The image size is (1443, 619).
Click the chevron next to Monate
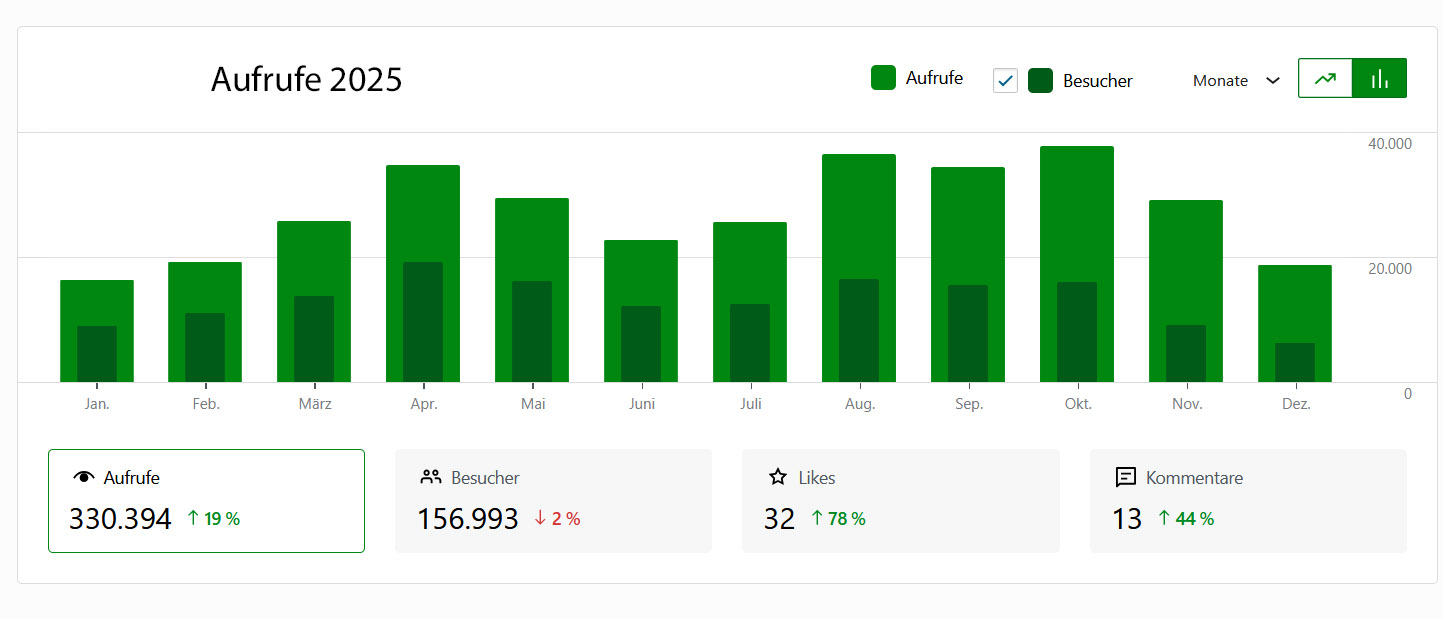tap(1272, 81)
